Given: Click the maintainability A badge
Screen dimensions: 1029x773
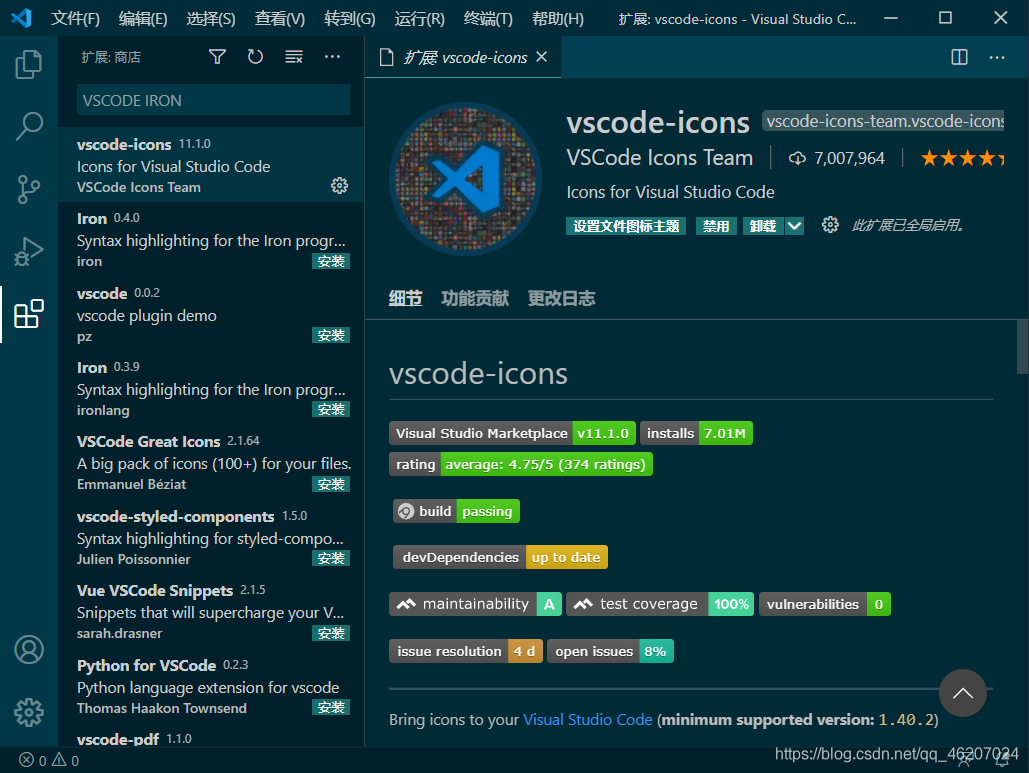Looking at the screenshot, I should (476, 604).
